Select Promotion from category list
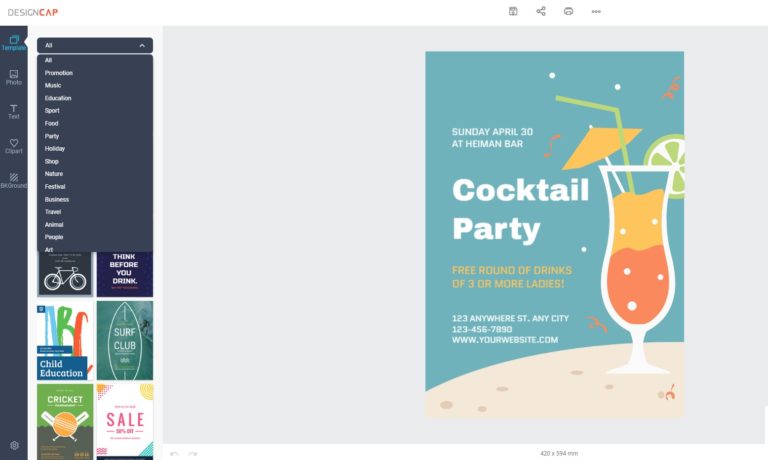The width and height of the screenshot is (768, 460). pyautogui.click(x=59, y=73)
